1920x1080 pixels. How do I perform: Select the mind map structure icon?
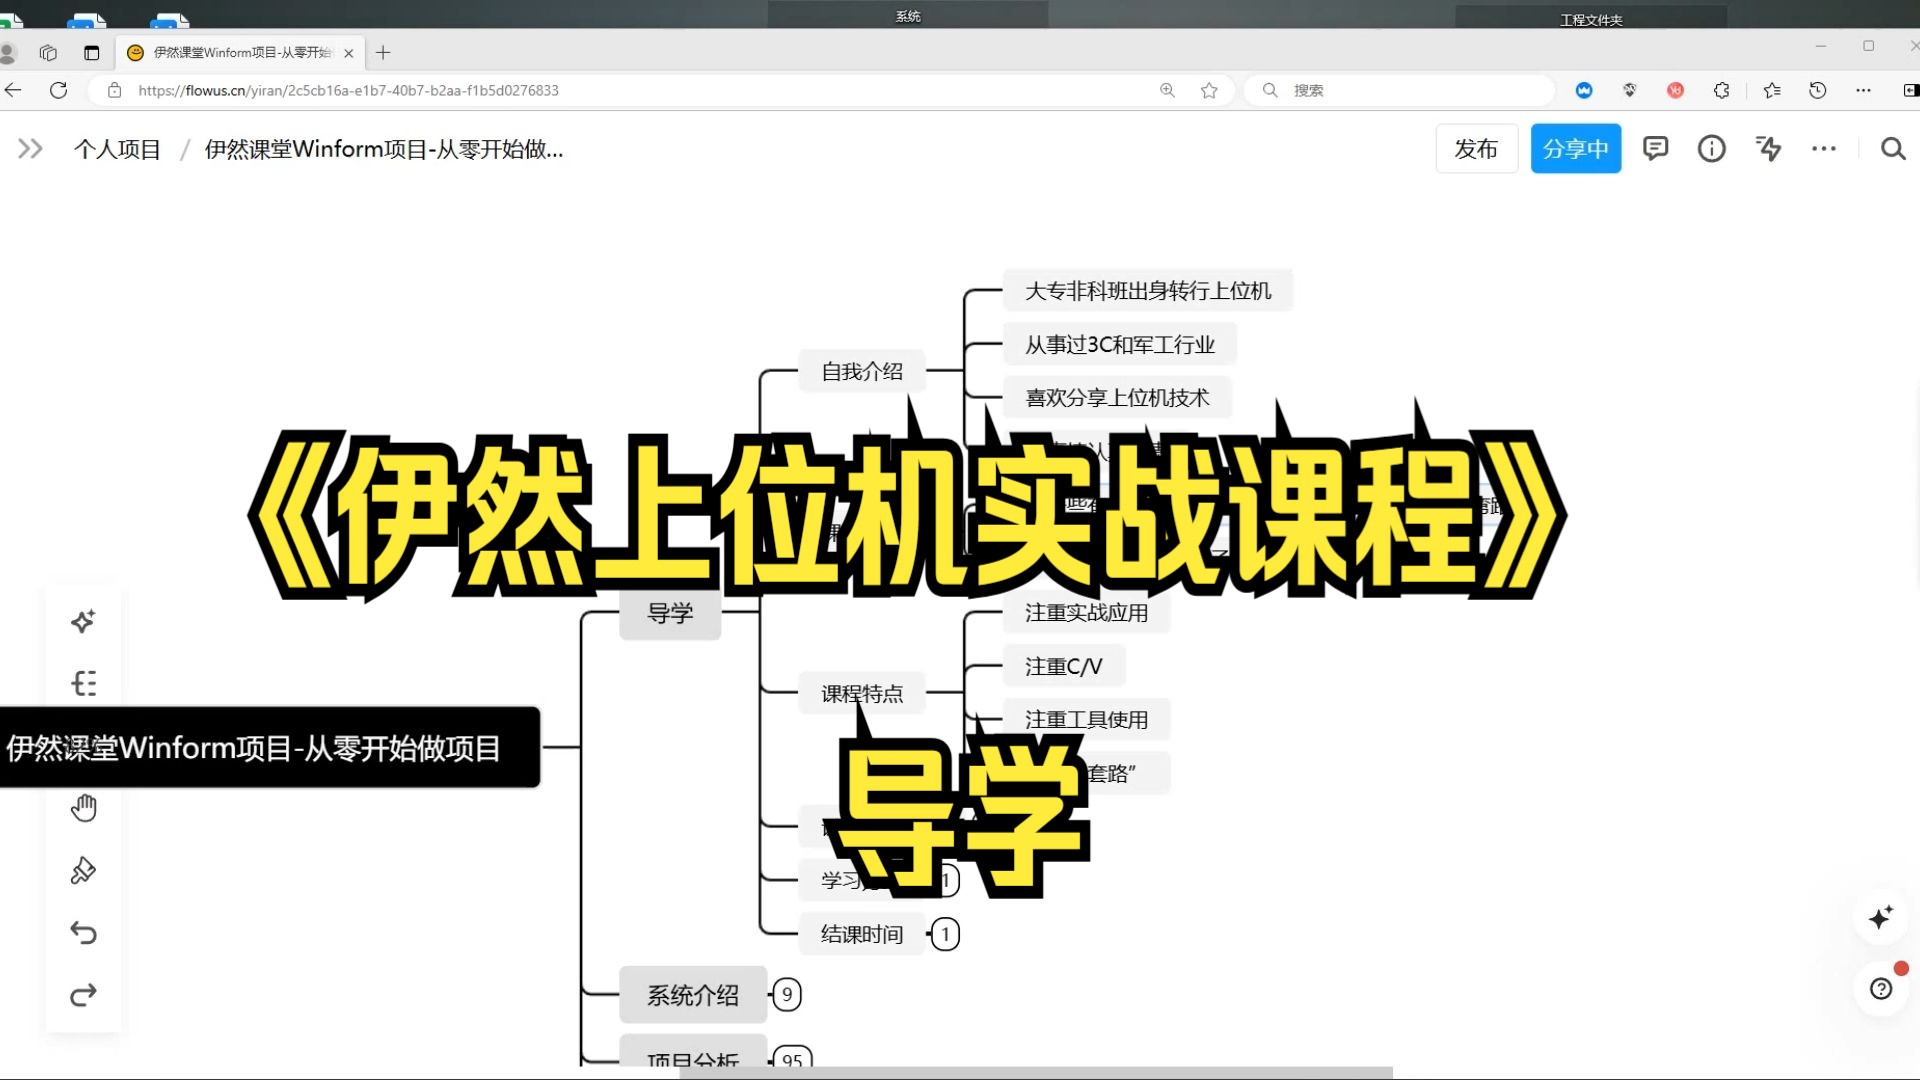point(83,683)
